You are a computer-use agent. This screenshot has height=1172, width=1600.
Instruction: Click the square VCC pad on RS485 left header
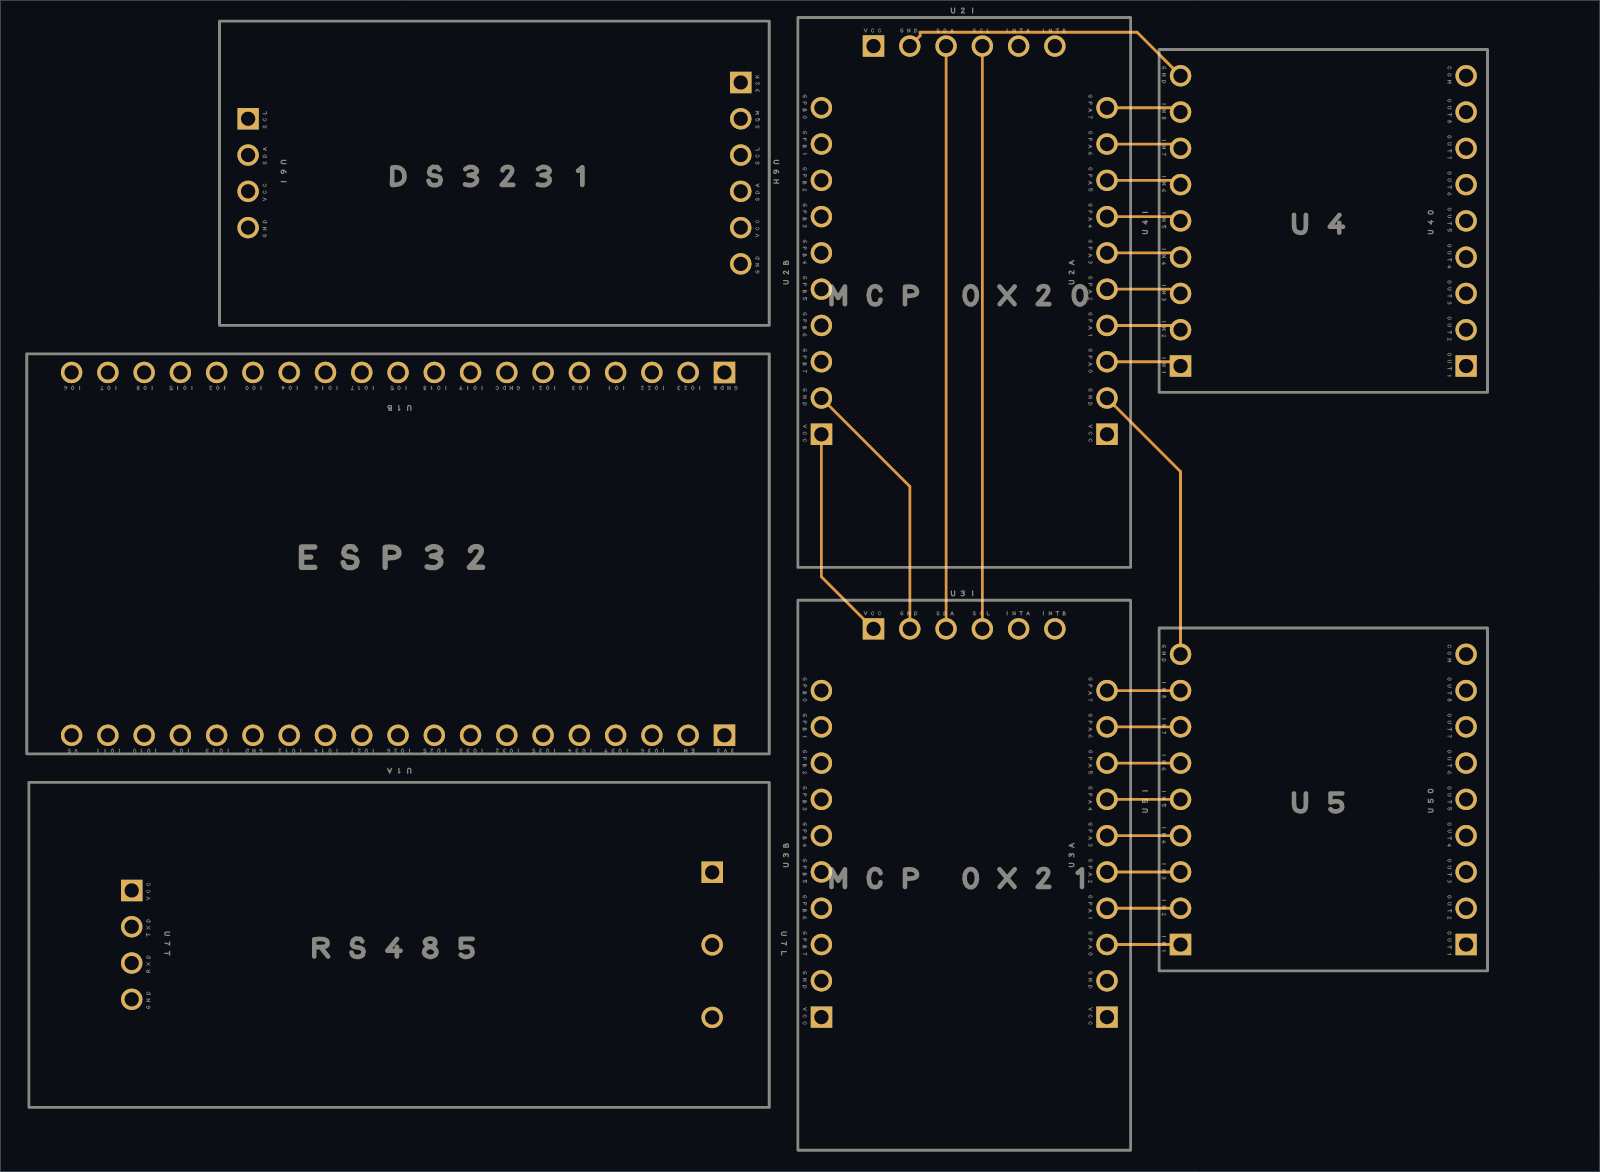tap(131, 890)
